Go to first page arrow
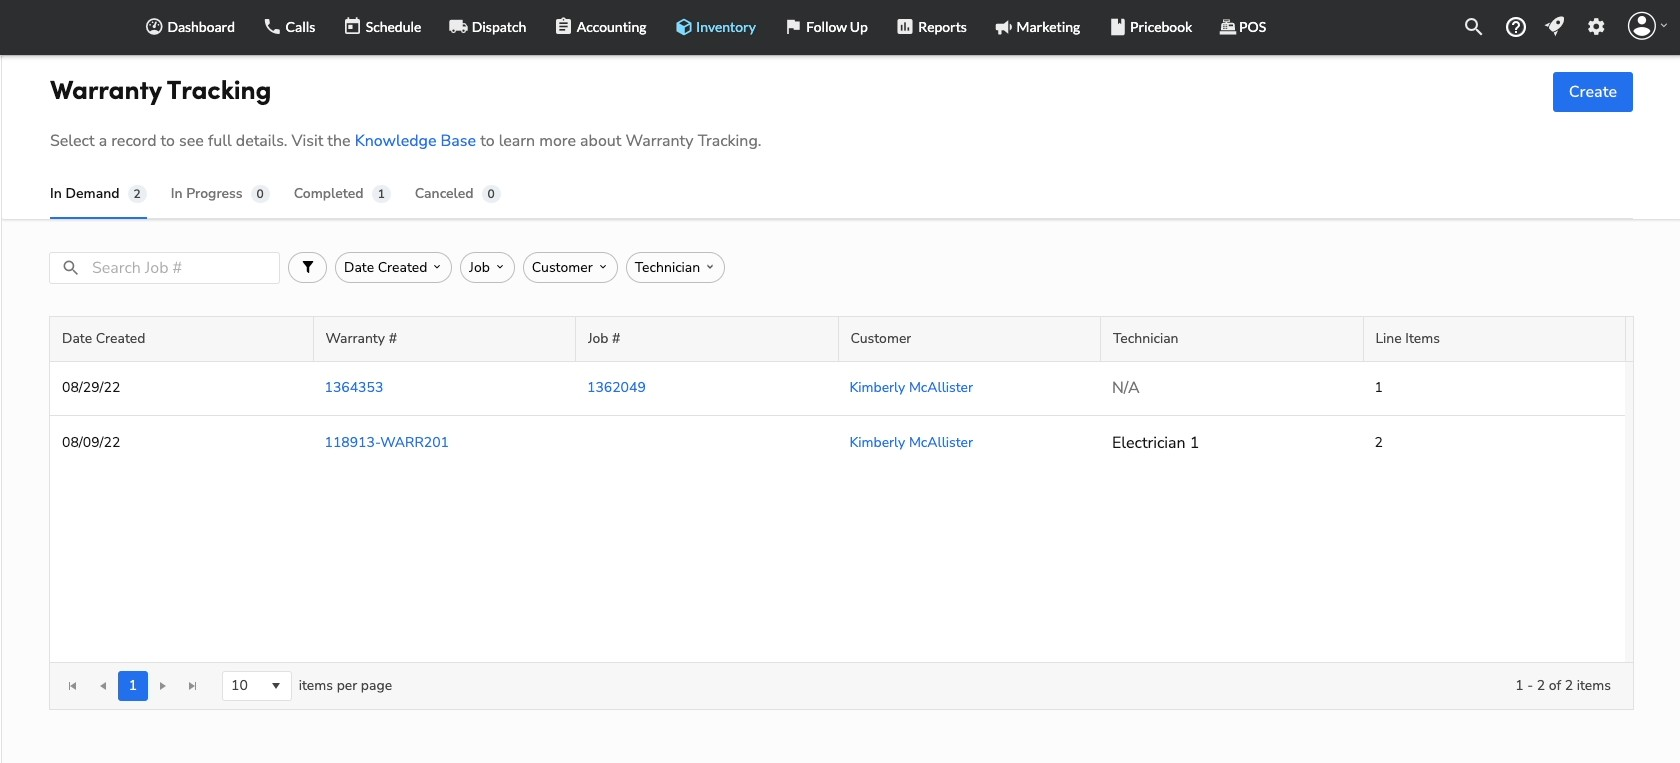 72,686
